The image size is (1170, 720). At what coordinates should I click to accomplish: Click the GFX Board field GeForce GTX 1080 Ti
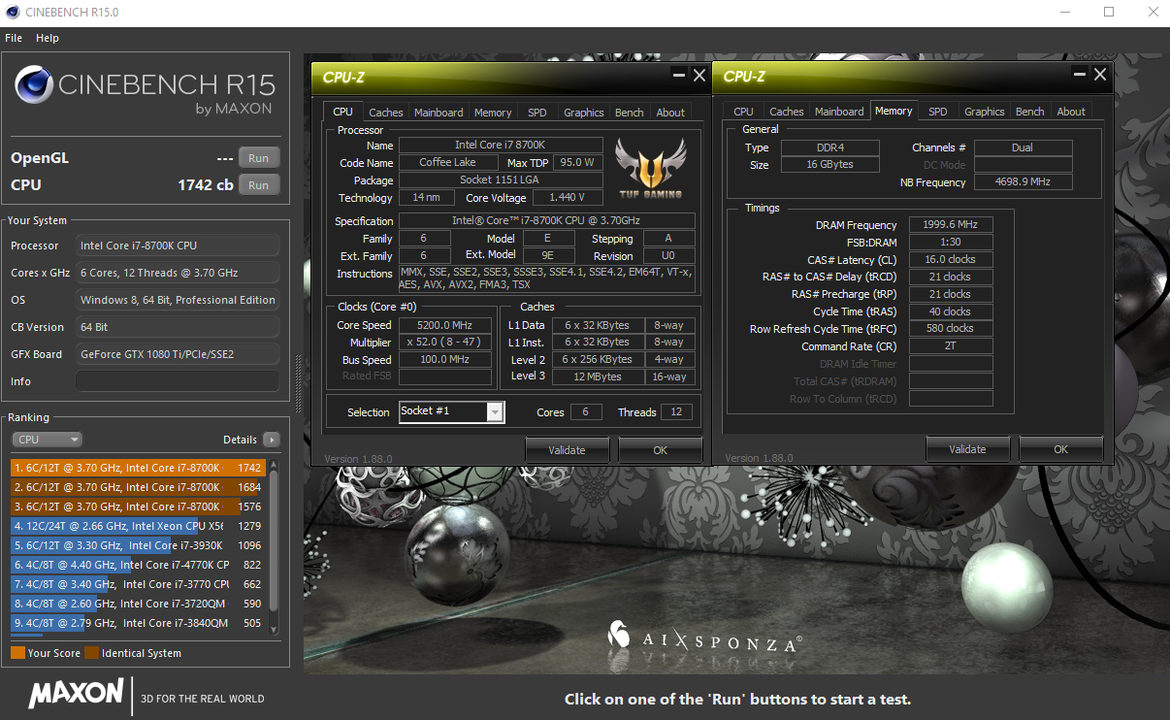(178, 354)
